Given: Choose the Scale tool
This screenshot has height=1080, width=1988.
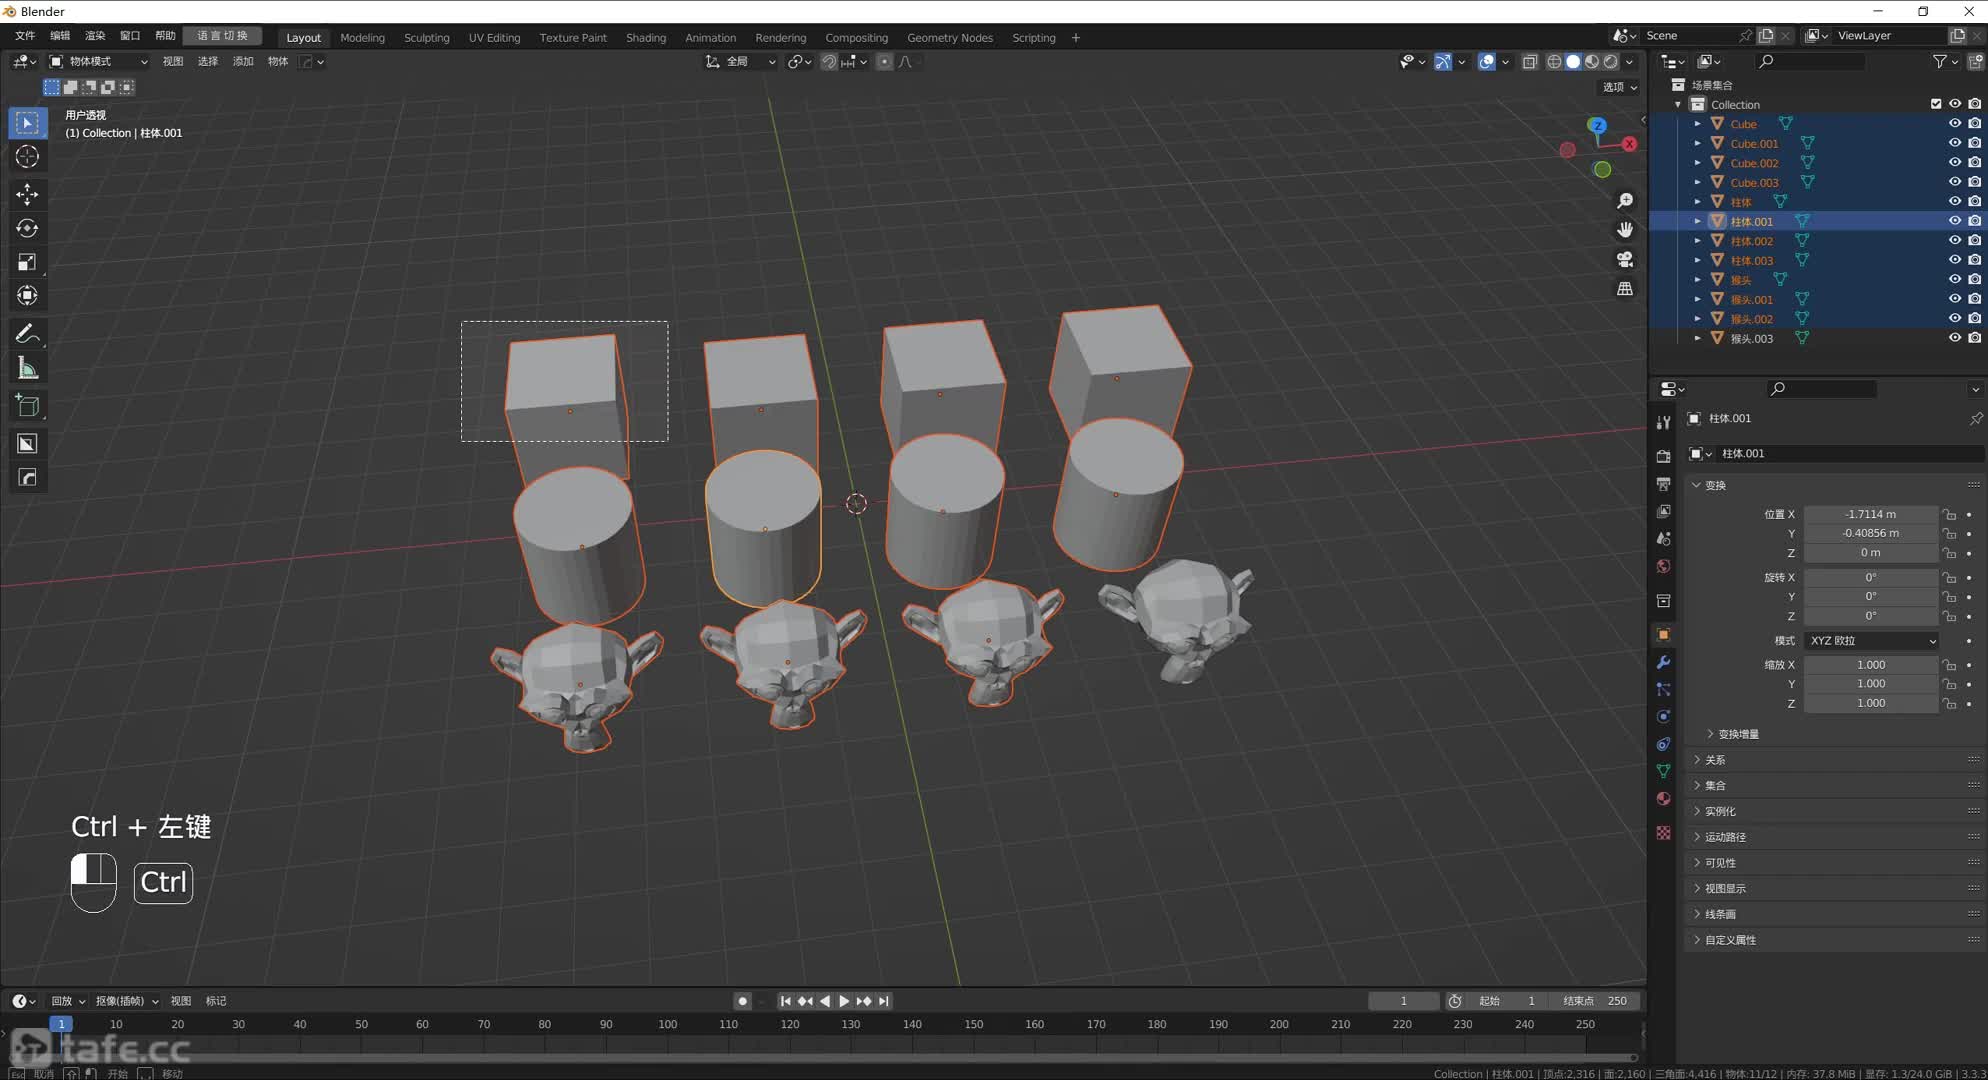Looking at the screenshot, I should pos(27,262).
